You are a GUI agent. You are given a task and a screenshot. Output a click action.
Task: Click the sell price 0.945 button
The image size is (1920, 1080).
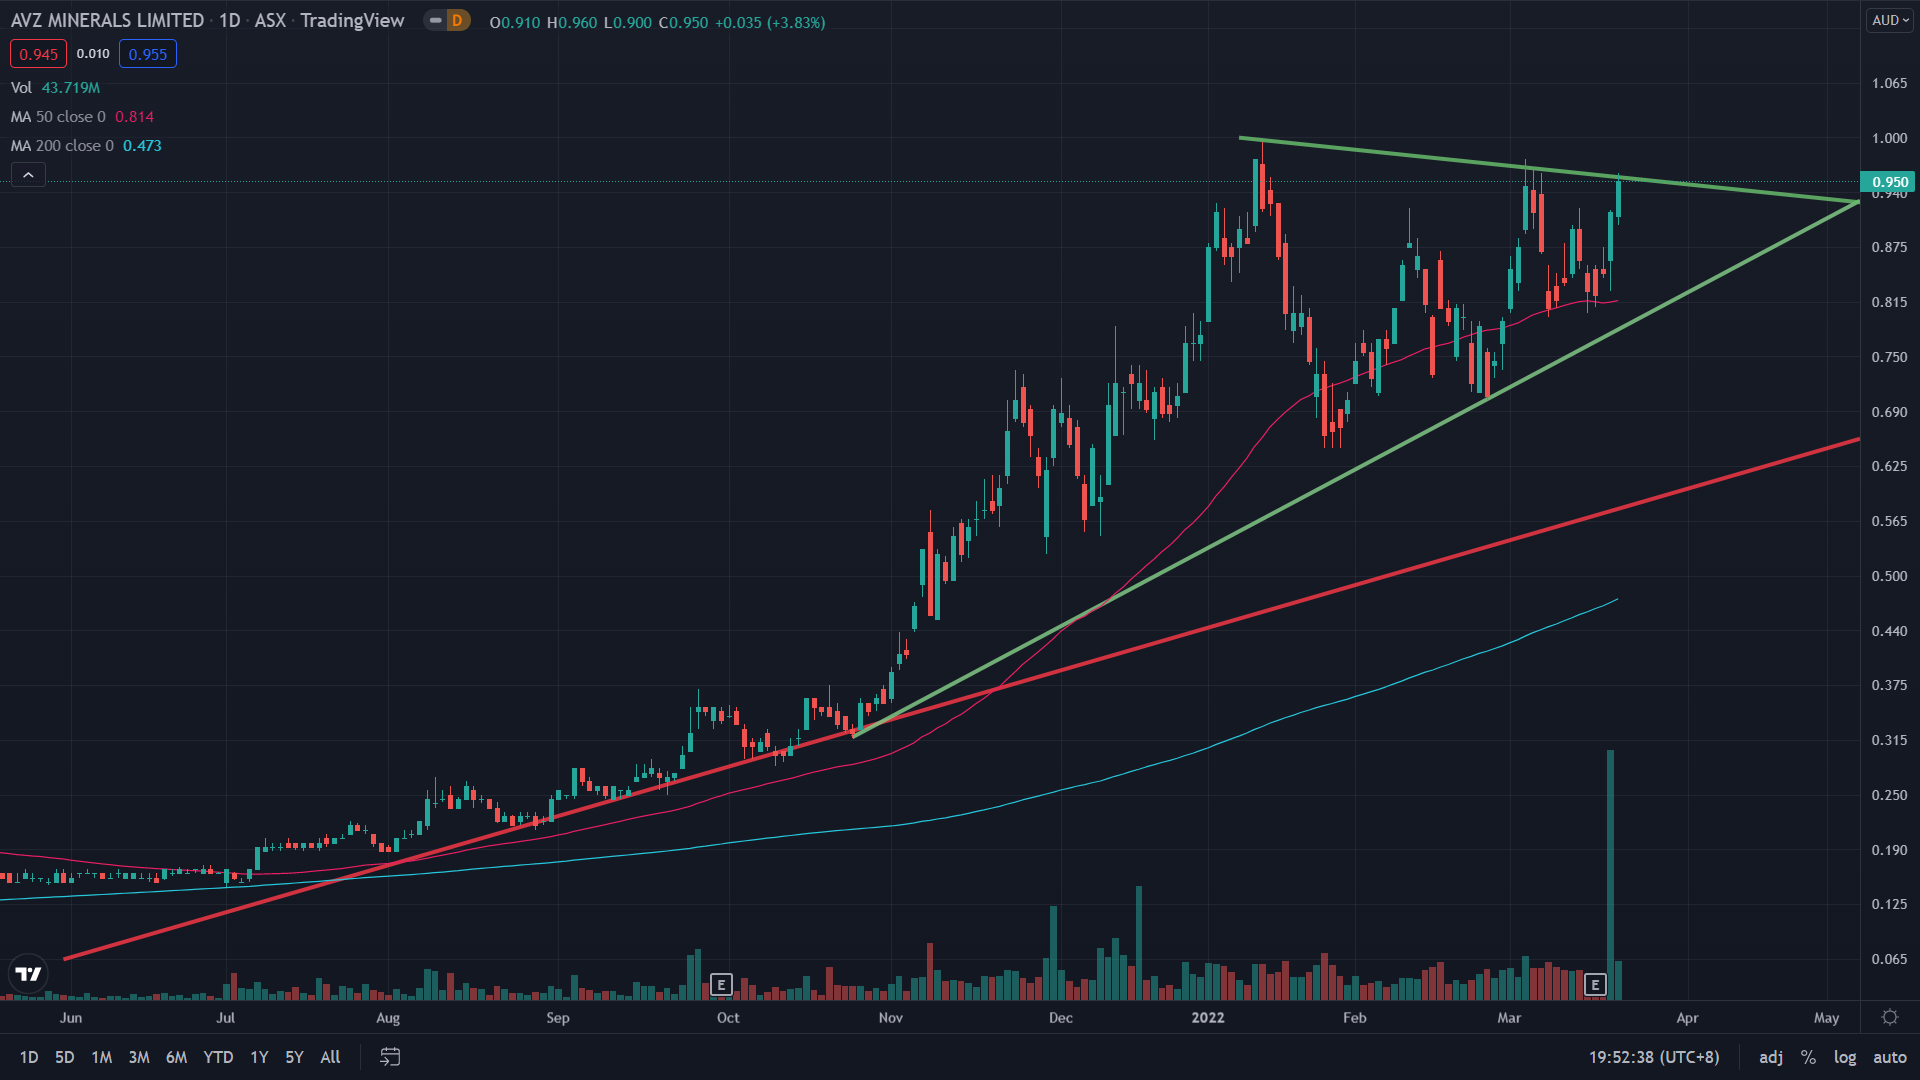point(39,54)
